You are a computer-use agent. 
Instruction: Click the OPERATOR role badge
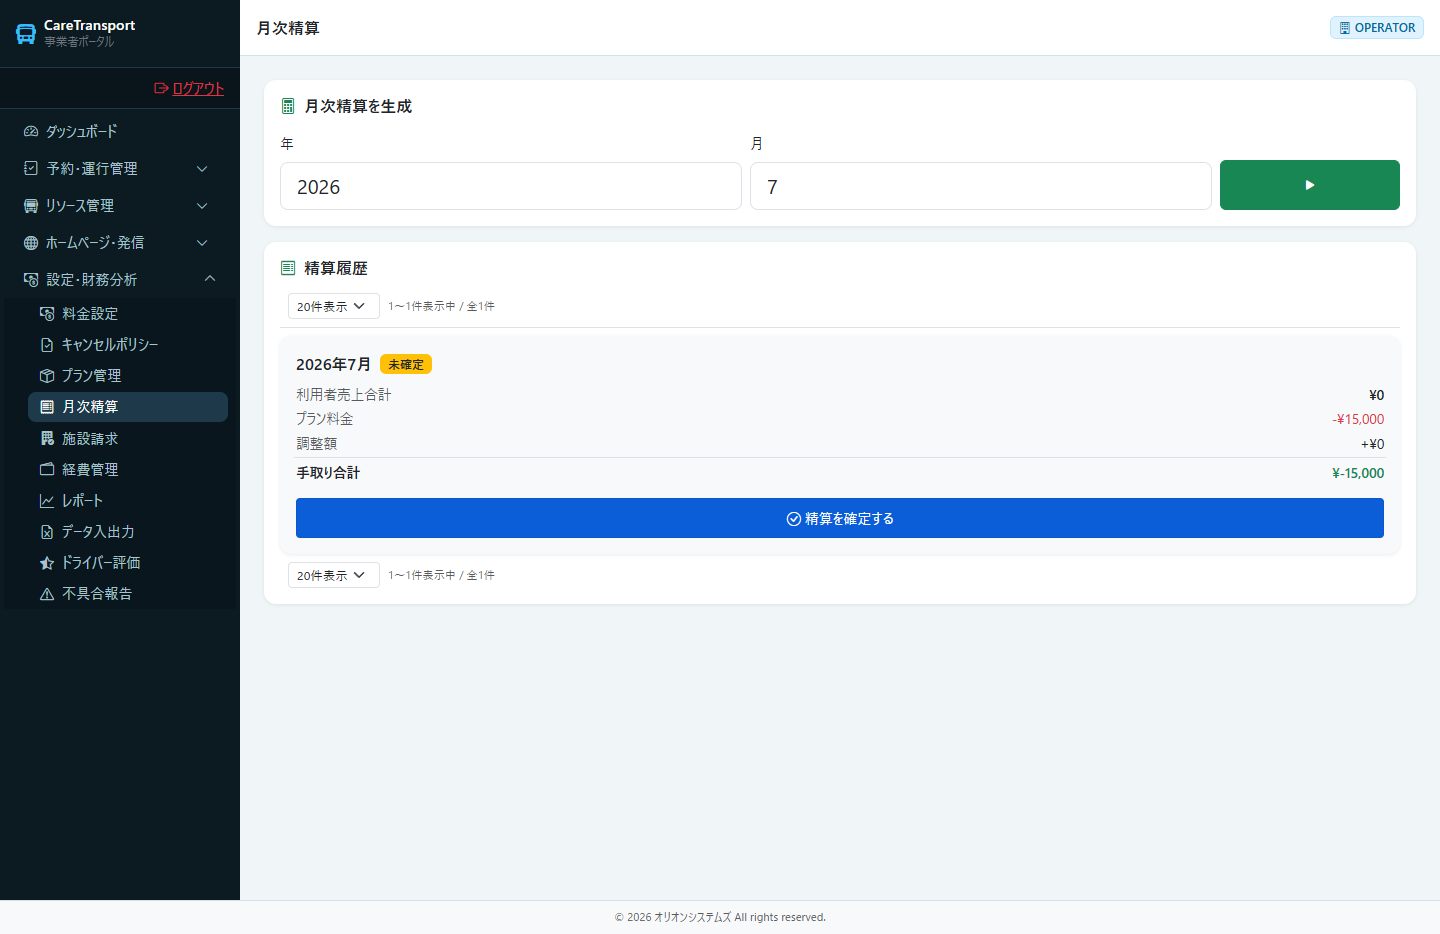click(x=1377, y=28)
